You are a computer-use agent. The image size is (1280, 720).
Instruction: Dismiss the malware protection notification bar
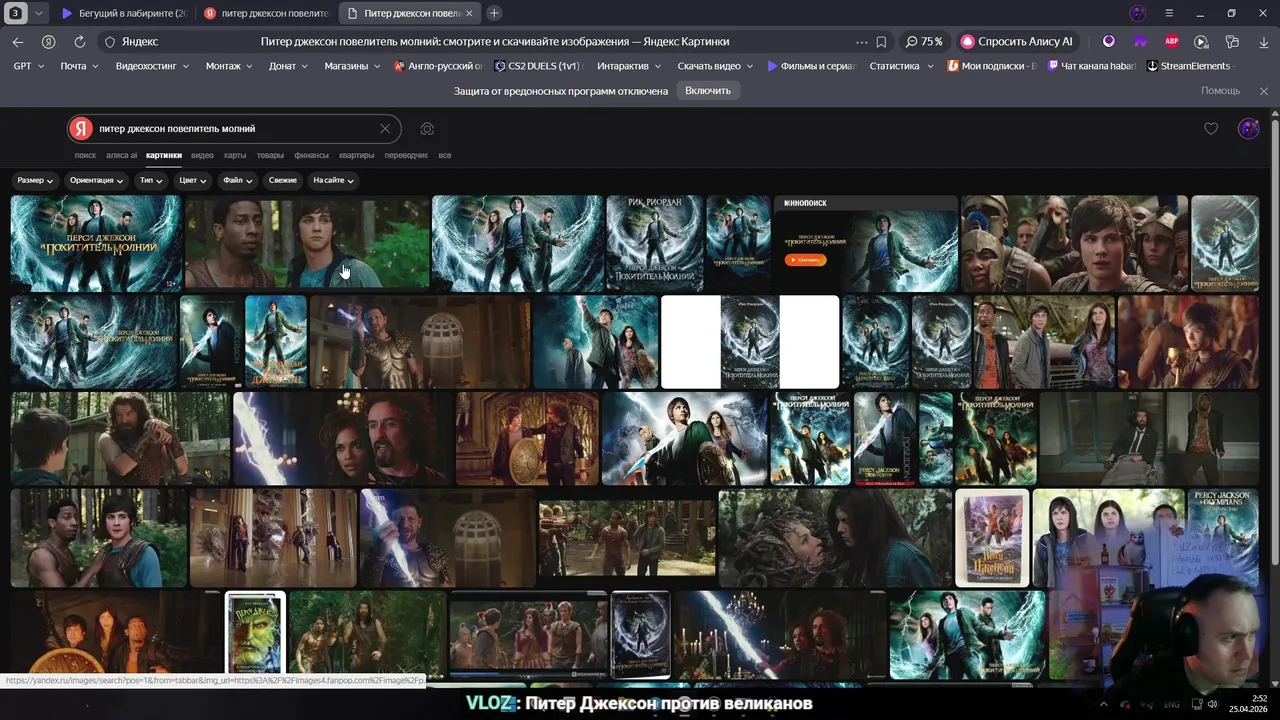[1263, 91]
